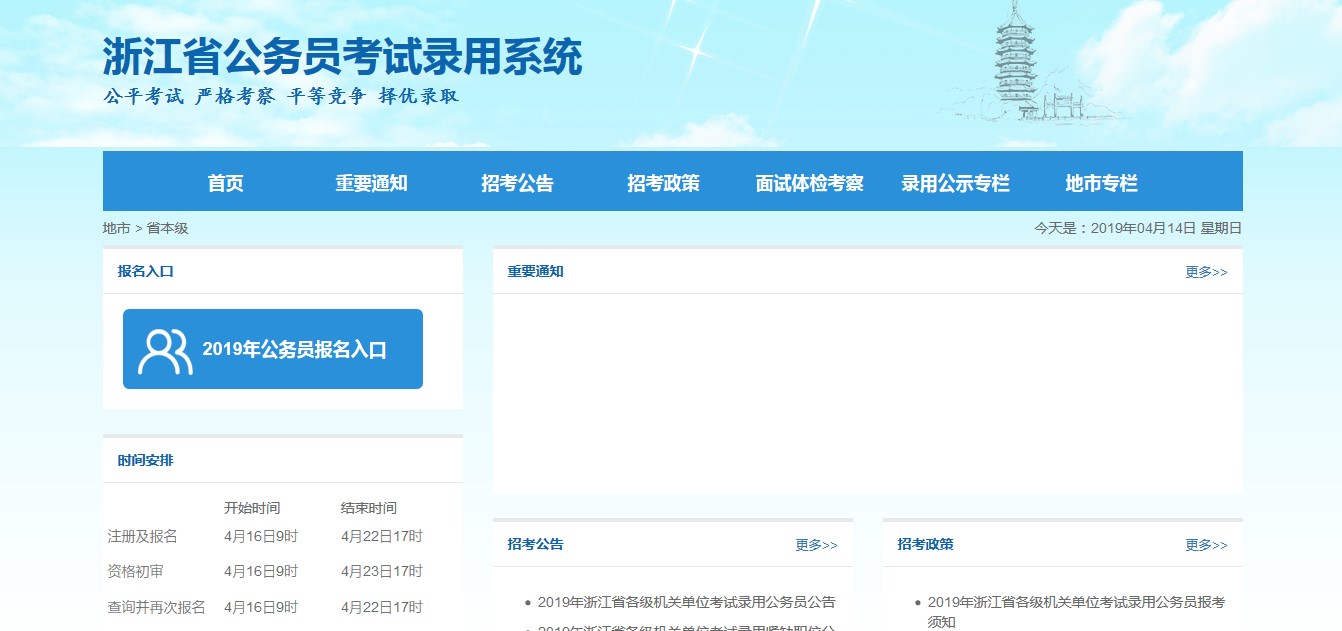Click the people icon on registration button
The height and width of the screenshot is (631, 1342).
(x=165, y=351)
